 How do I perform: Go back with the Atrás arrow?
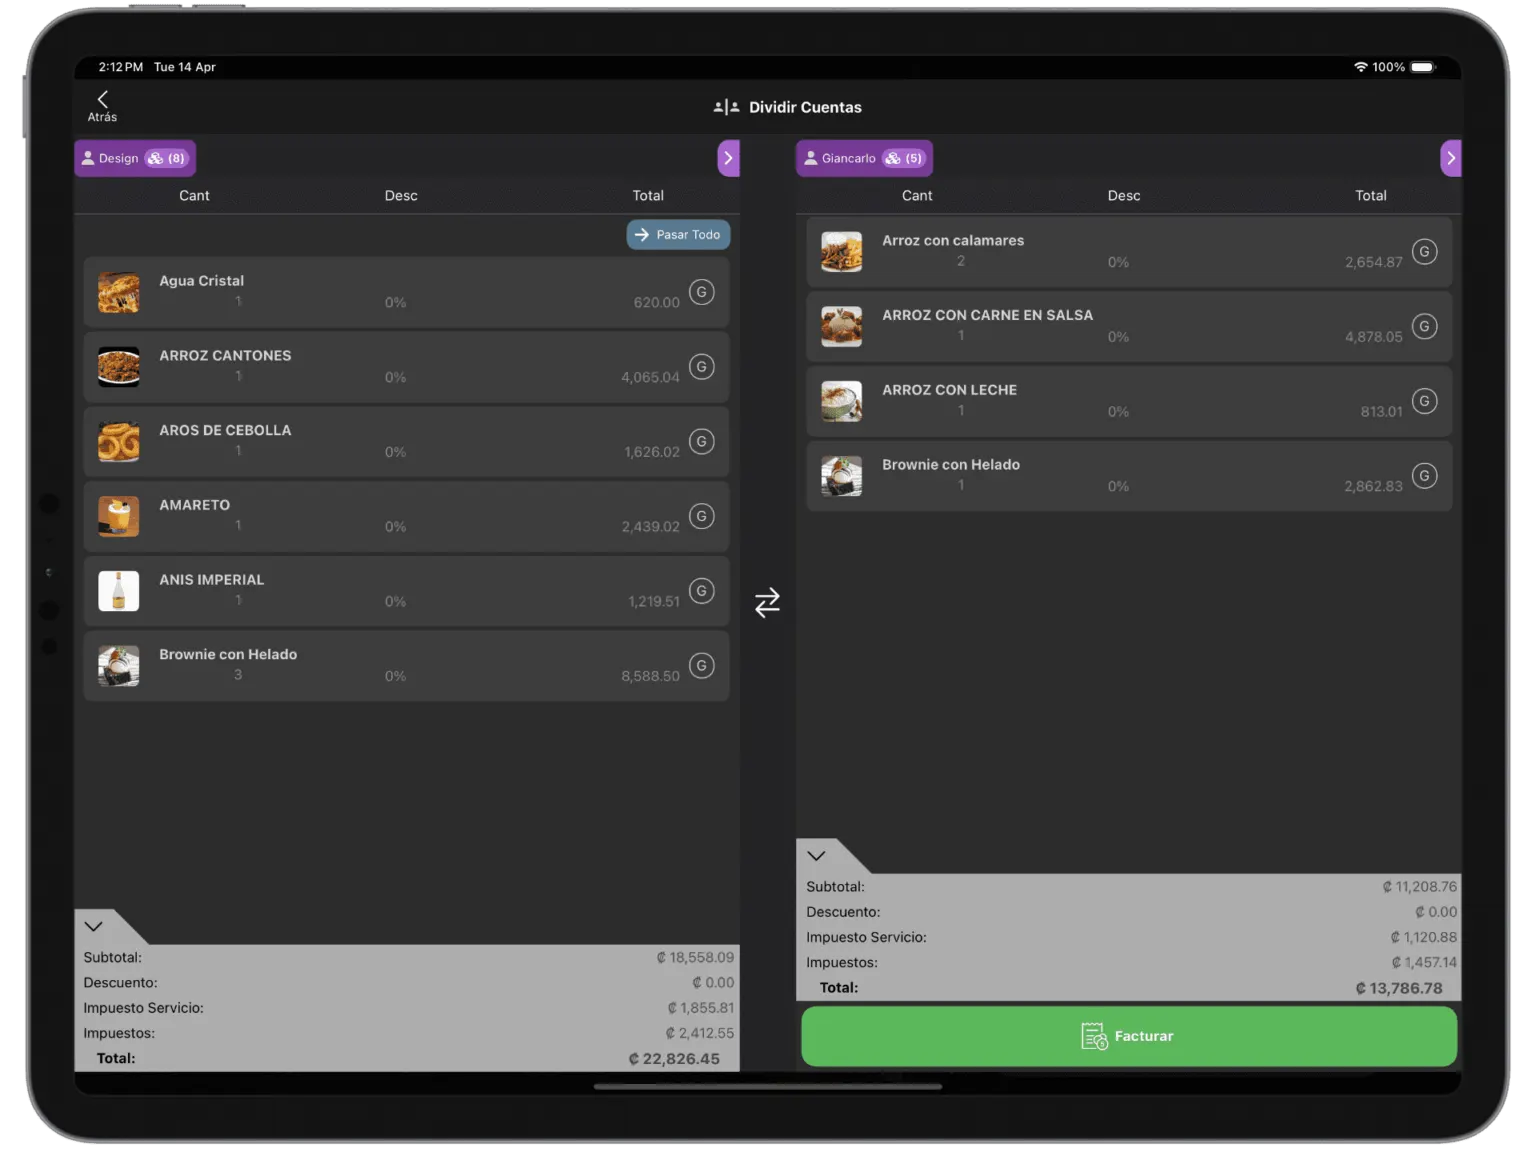pyautogui.click(x=102, y=106)
